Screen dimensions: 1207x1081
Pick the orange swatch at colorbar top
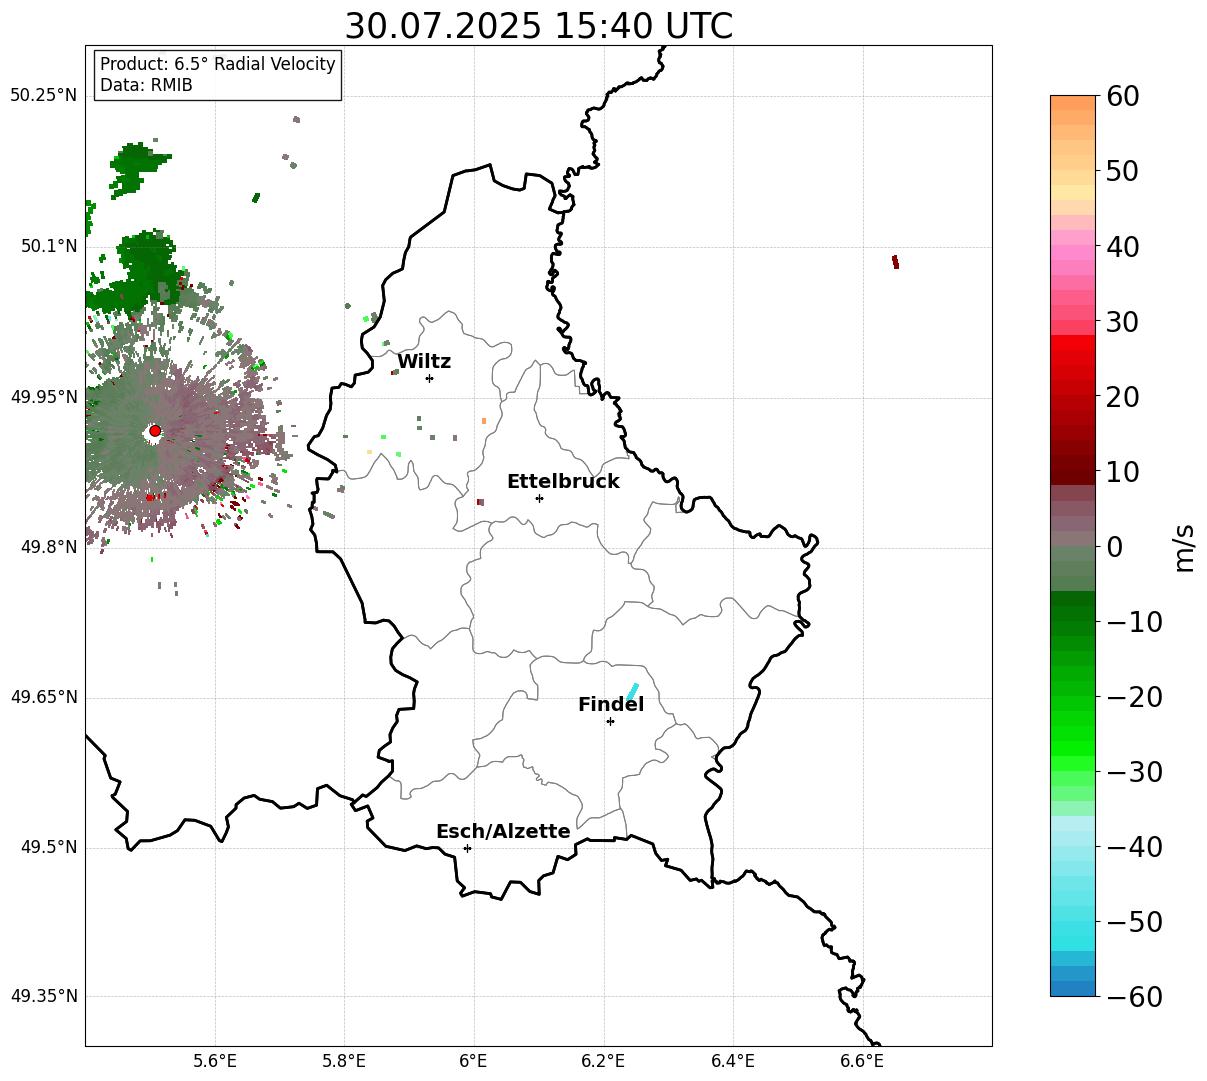click(x=1073, y=103)
